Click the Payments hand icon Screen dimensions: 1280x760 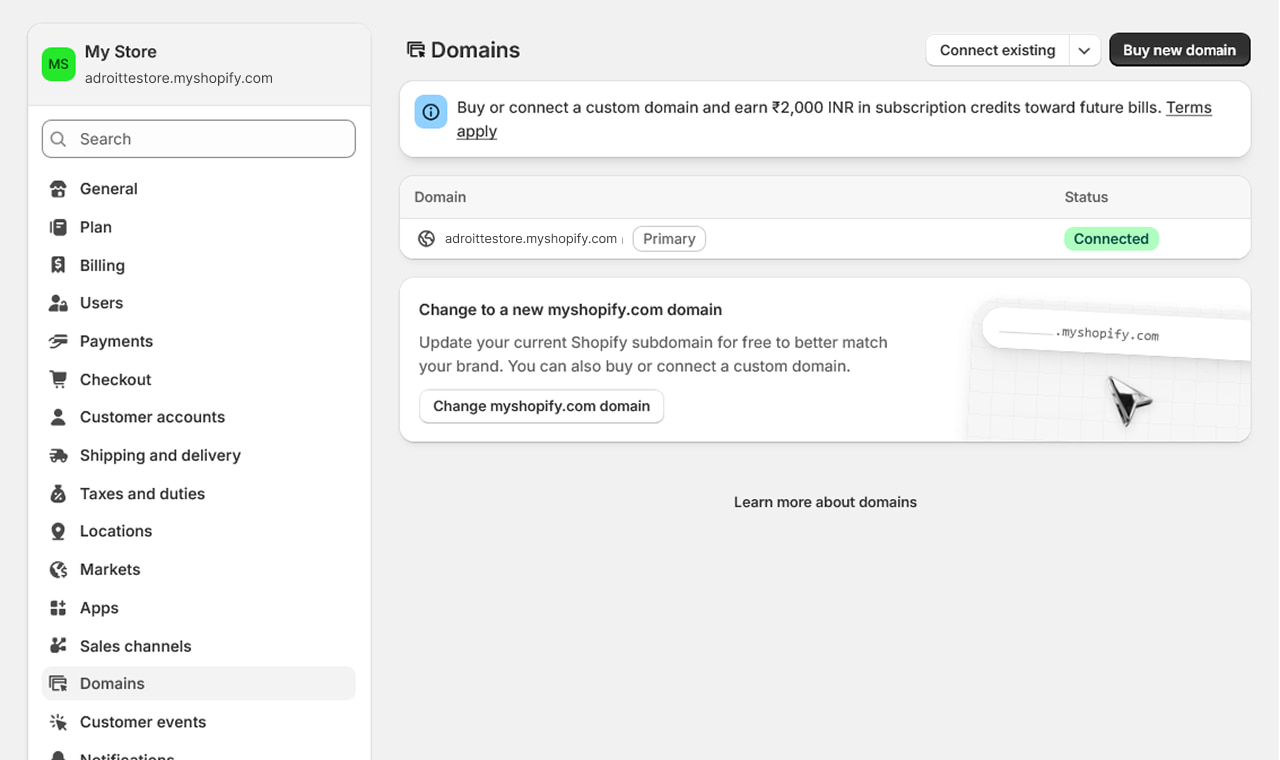click(x=58, y=341)
